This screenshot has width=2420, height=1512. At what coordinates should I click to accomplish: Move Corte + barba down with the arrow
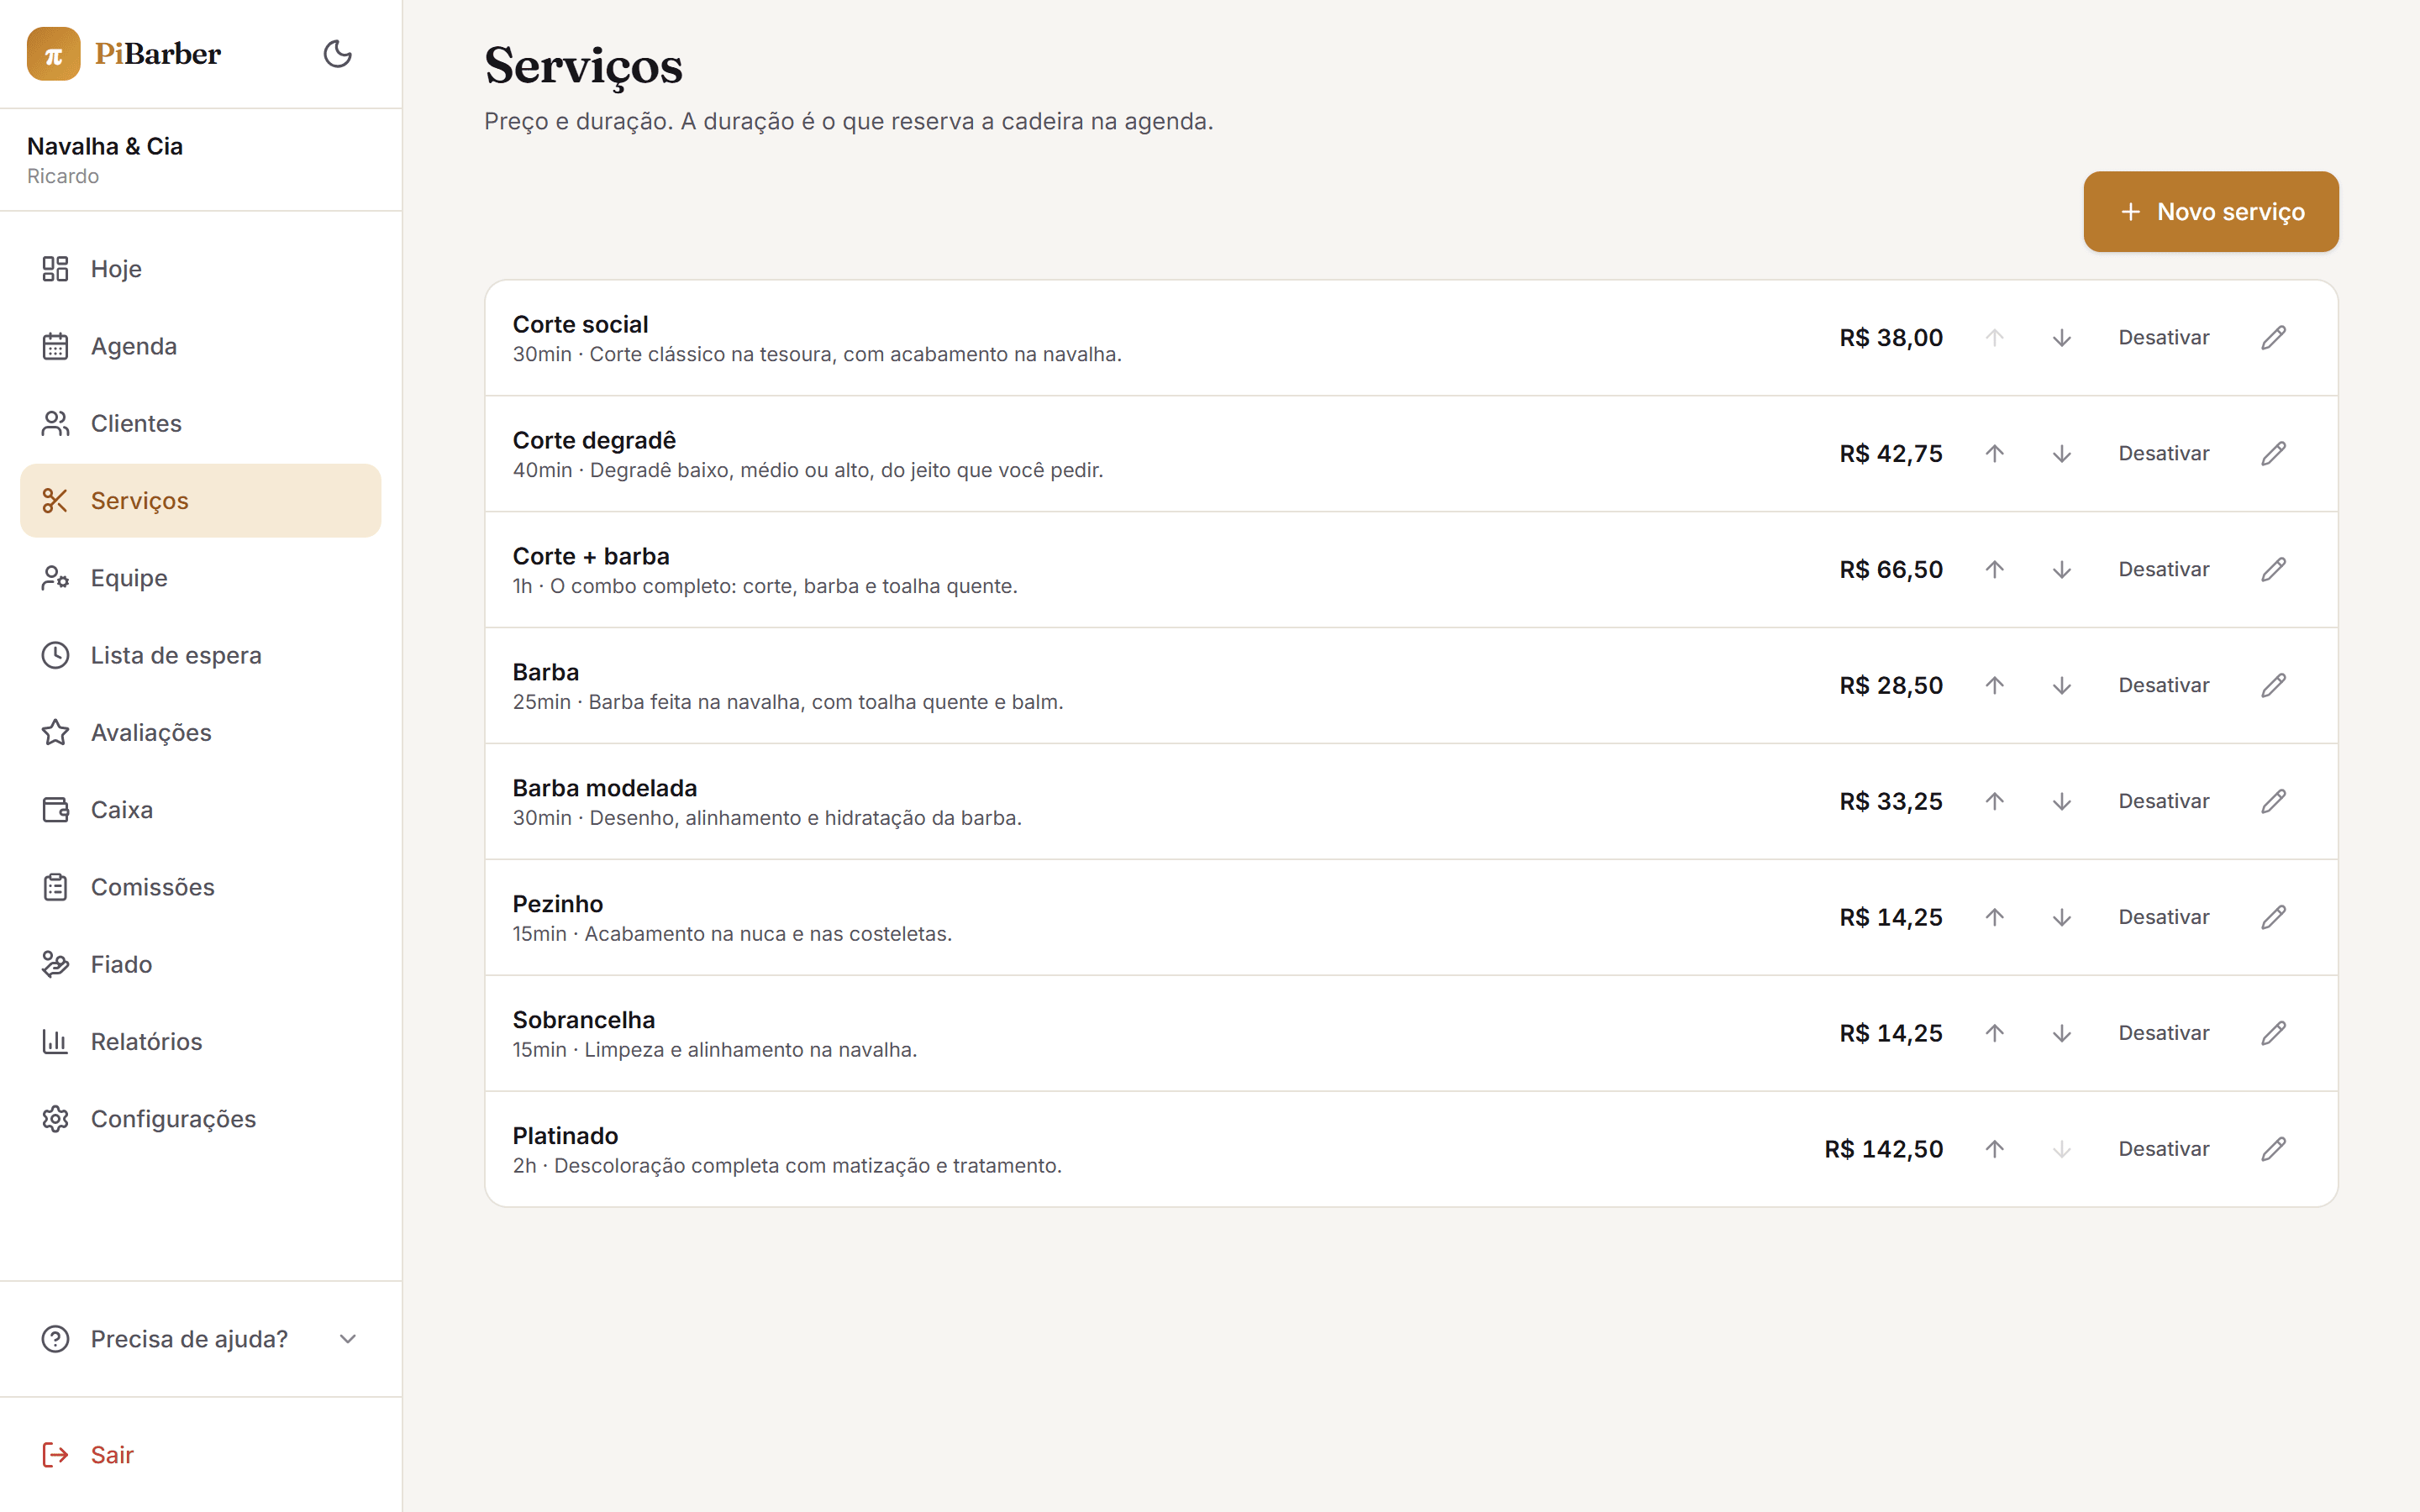tap(2061, 570)
